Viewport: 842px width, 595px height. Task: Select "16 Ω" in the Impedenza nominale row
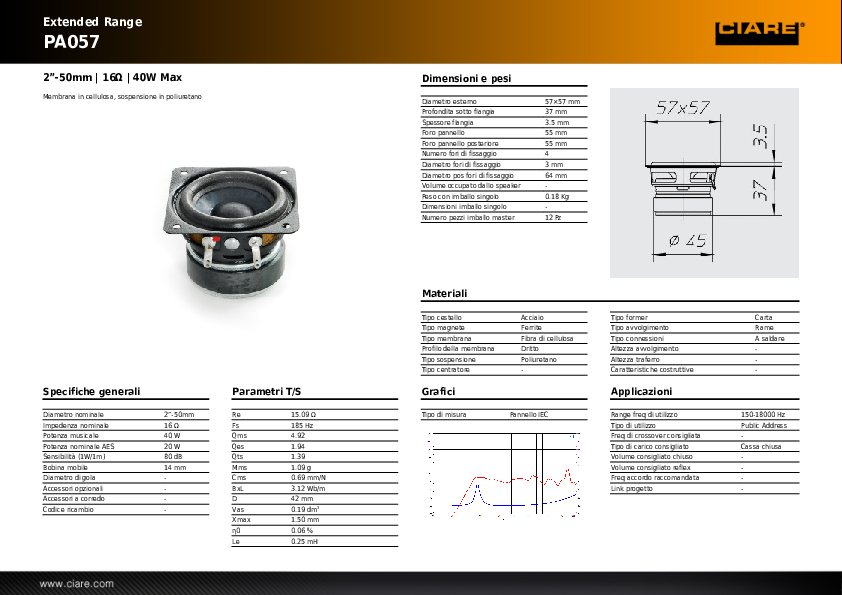click(x=171, y=425)
